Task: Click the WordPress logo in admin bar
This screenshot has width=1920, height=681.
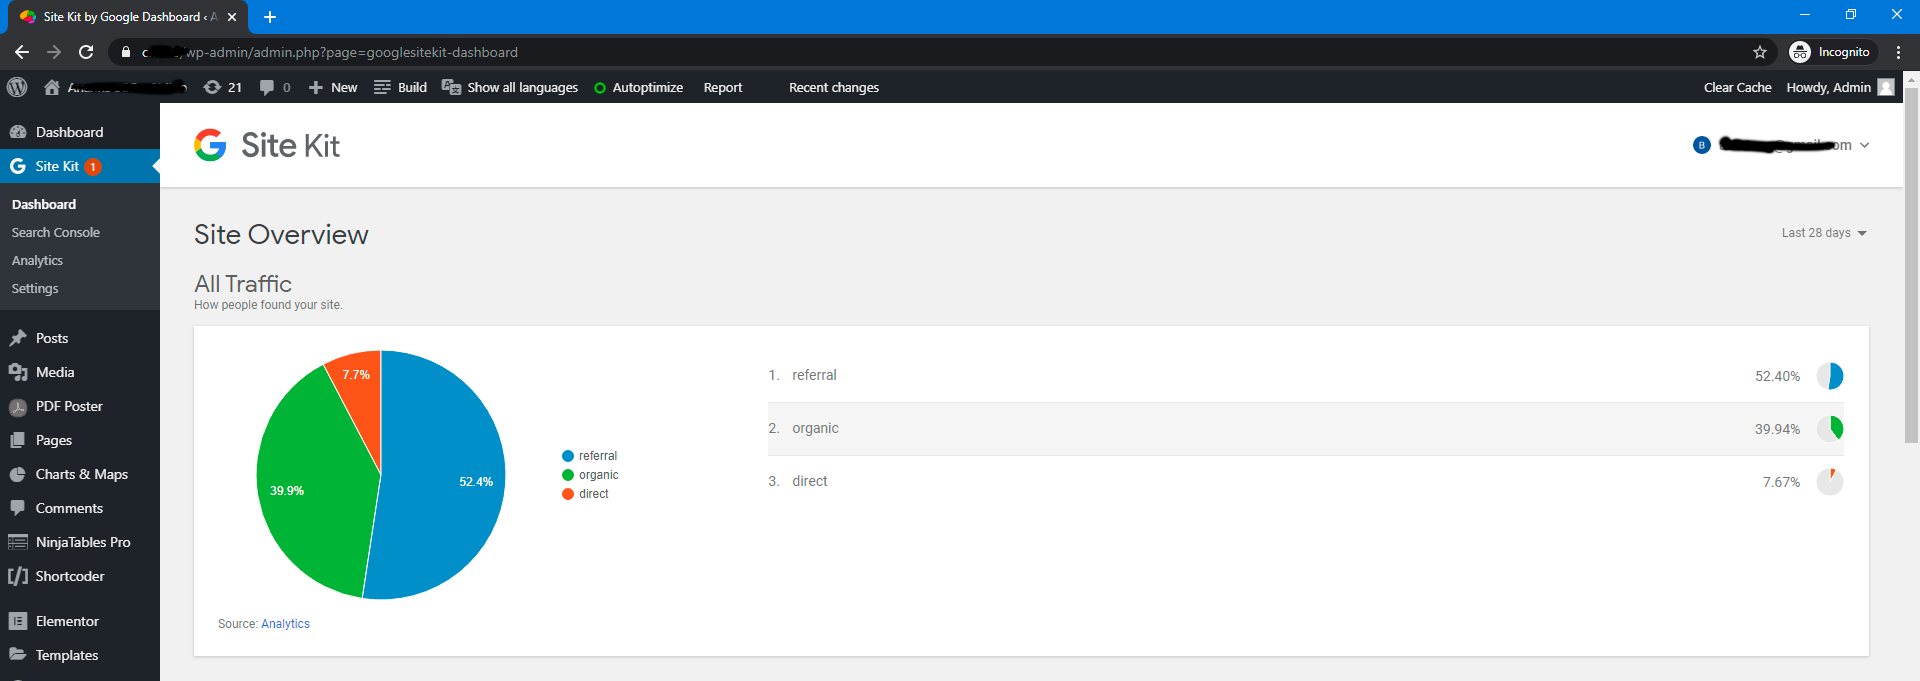Action: click(x=17, y=87)
